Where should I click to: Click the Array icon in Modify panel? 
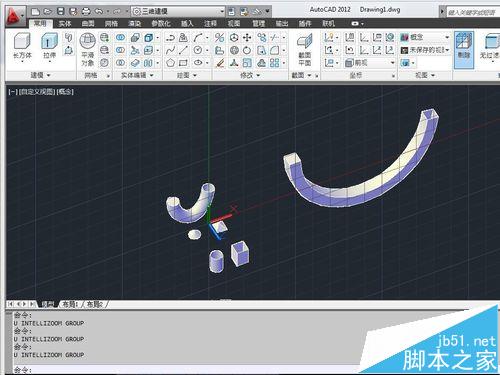point(275,63)
